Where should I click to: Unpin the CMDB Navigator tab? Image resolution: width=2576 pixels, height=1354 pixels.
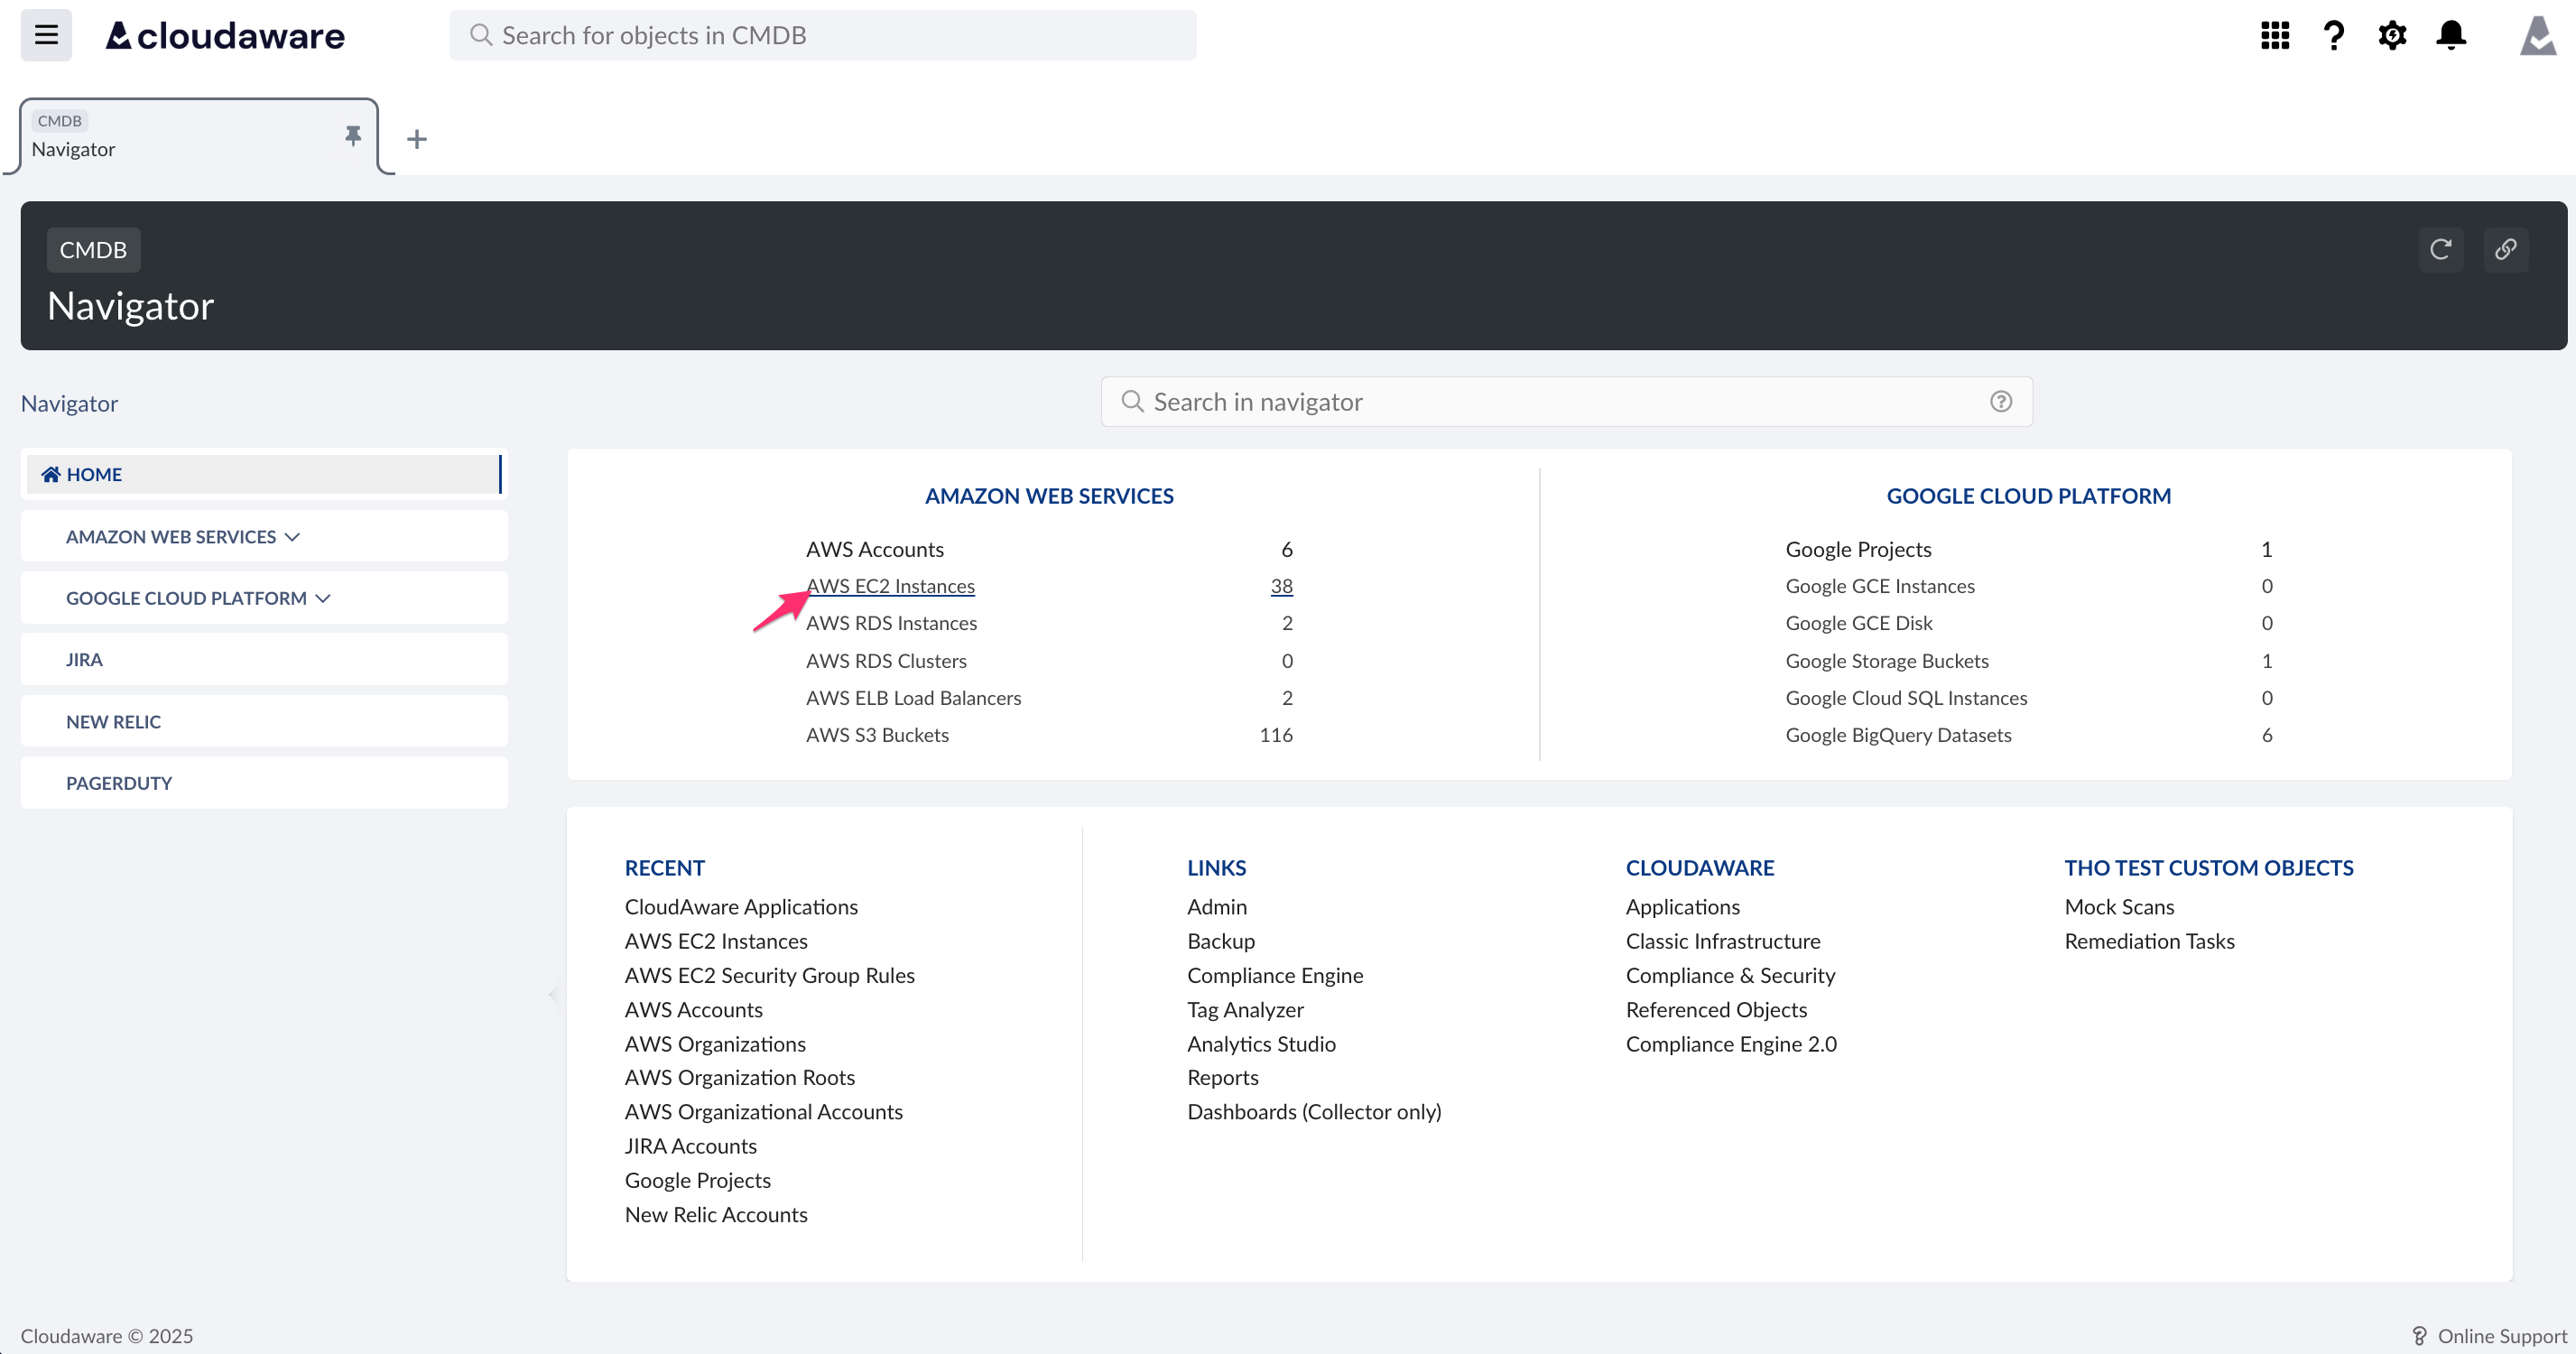click(352, 135)
